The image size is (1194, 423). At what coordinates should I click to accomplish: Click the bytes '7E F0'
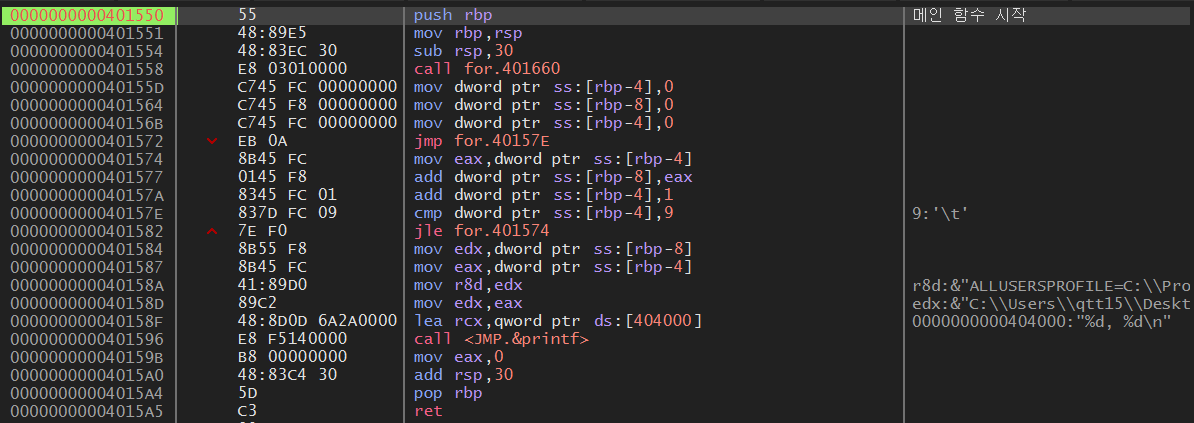[x=263, y=231]
